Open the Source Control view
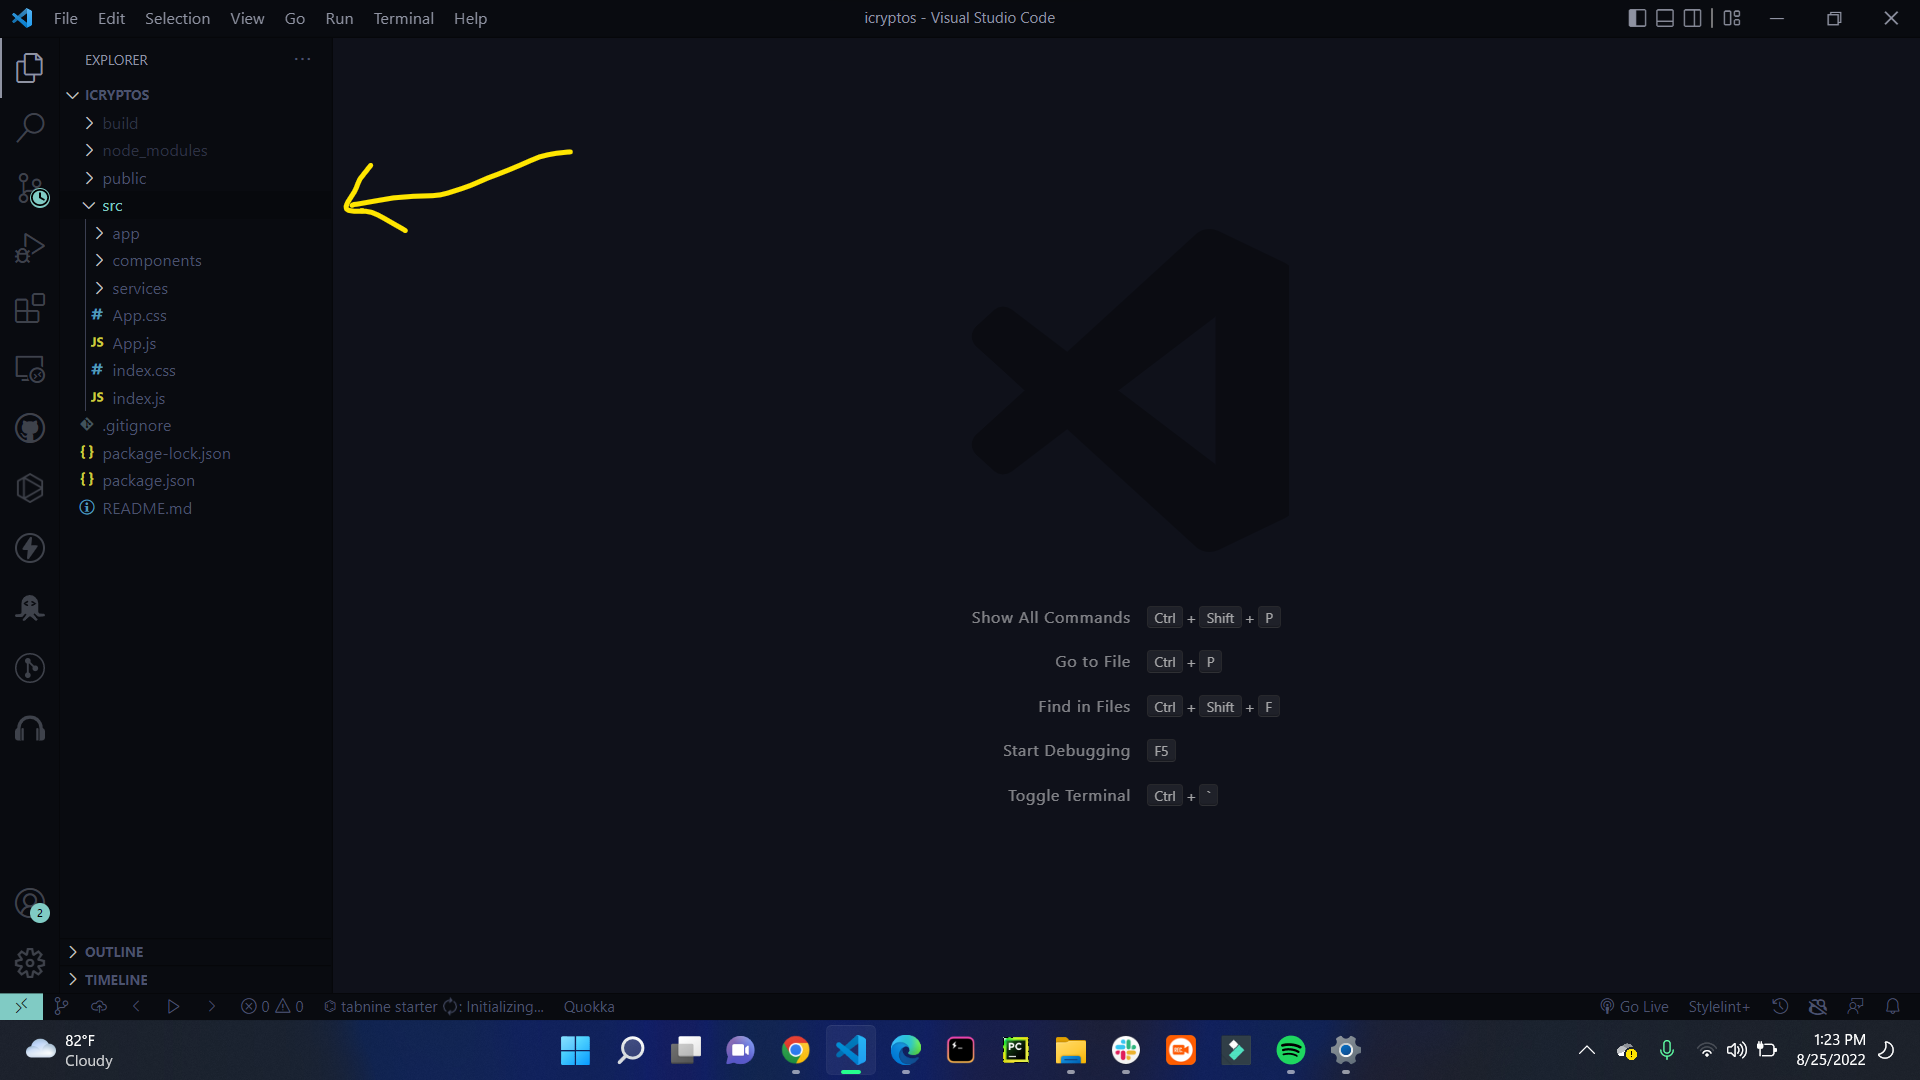The height and width of the screenshot is (1080, 1920). 30,188
